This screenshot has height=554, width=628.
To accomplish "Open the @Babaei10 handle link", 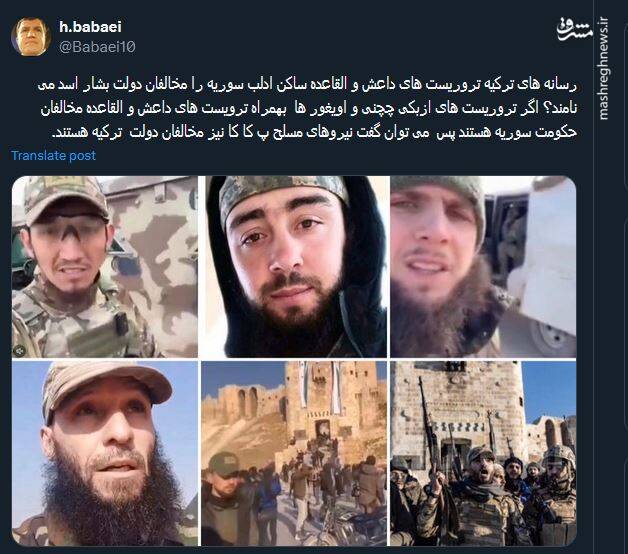I will pyautogui.click(x=97, y=47).
